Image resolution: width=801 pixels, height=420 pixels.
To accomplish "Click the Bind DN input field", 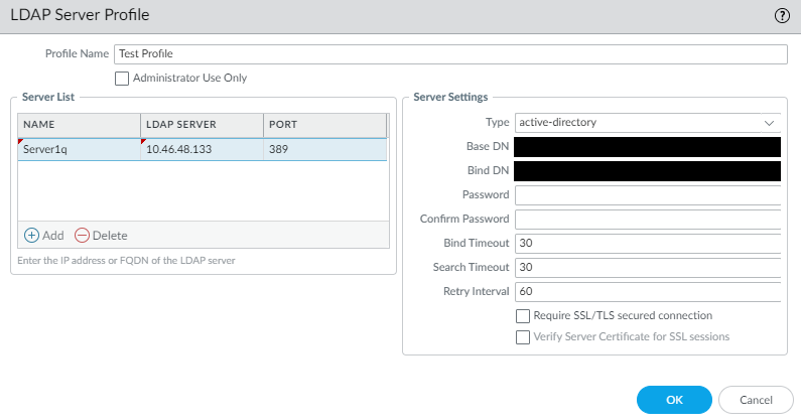I will [x=647, y=171].
